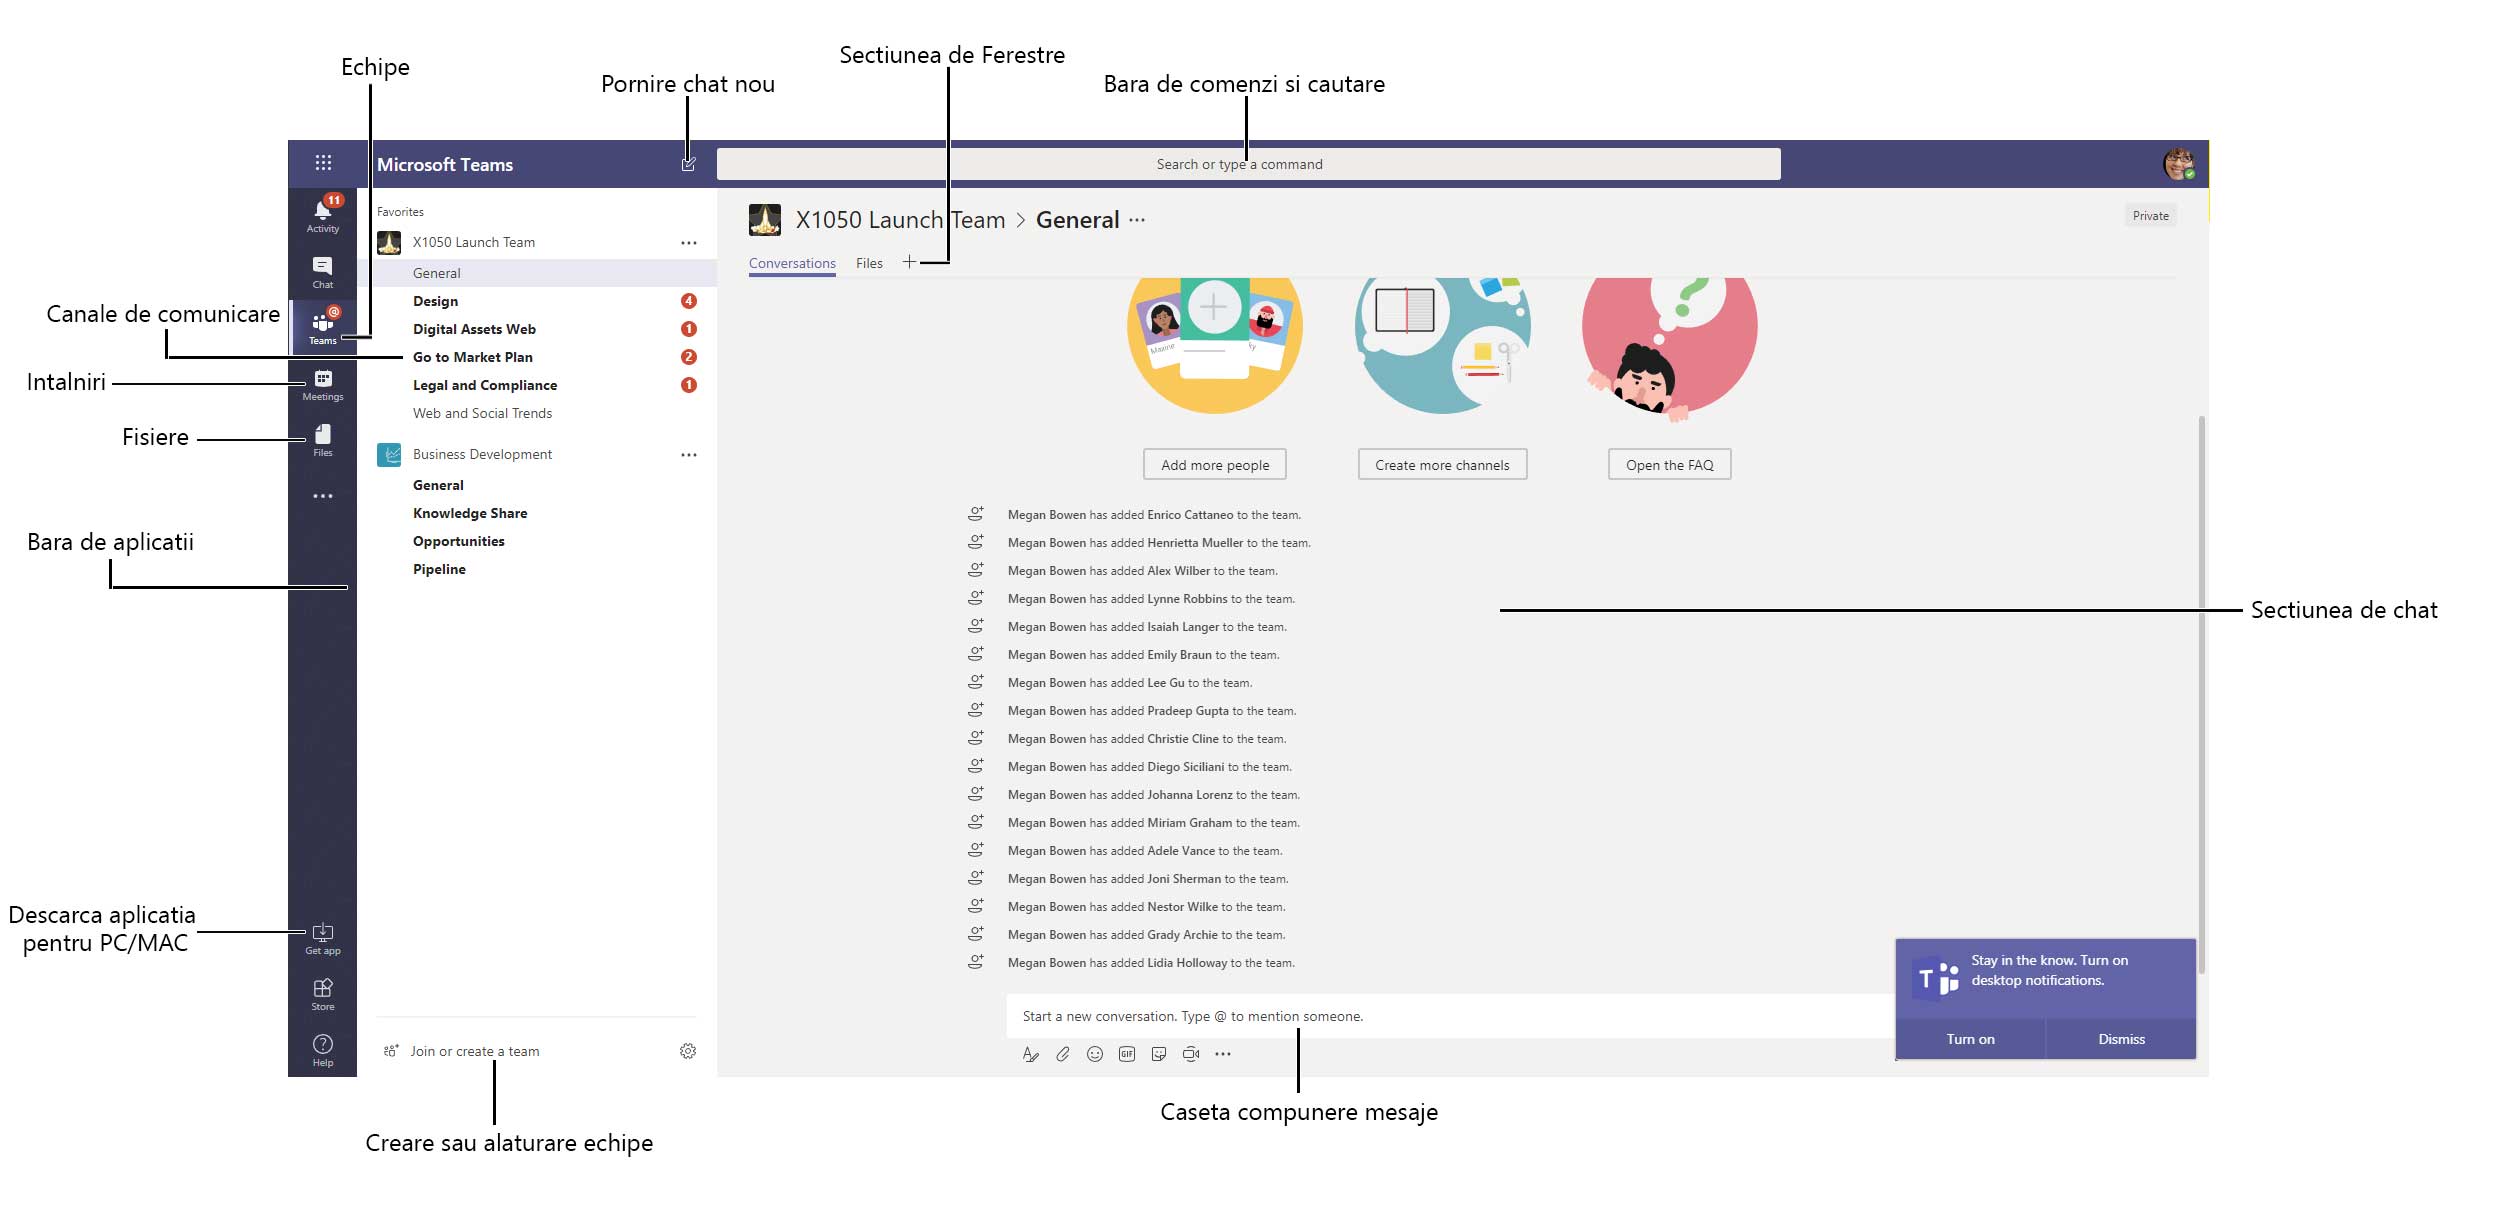This screenshot has height=1218, width=2499.
Task: Turn on desktop notifications
Action: [x=1970, y=1039]
